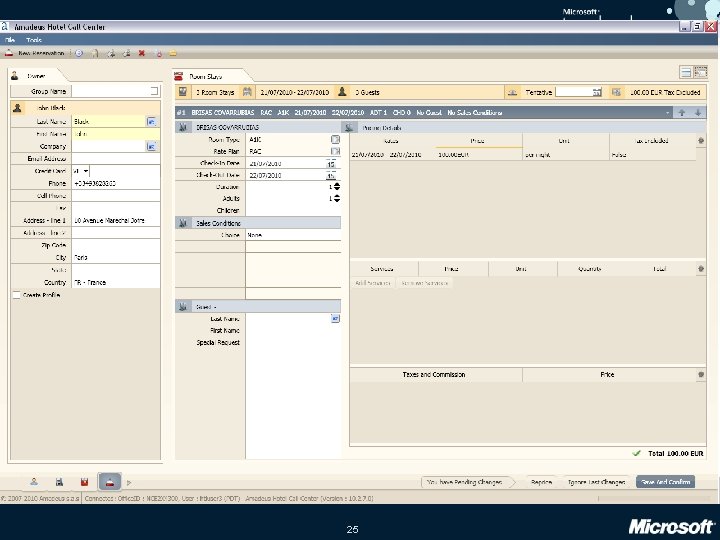
Task: Click the Guest section icon
Action: pos(183,306)
